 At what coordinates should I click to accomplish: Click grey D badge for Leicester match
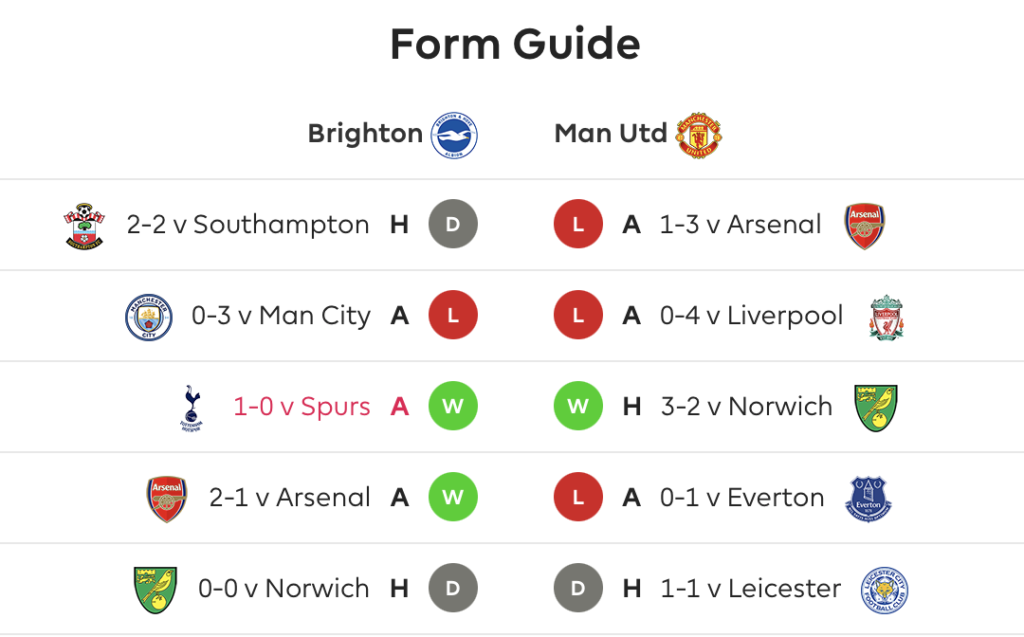click(578, 588)
